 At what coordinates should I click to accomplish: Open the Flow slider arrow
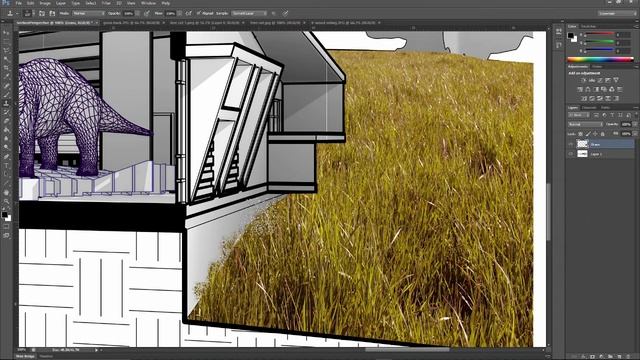click(x=180, y=13)
